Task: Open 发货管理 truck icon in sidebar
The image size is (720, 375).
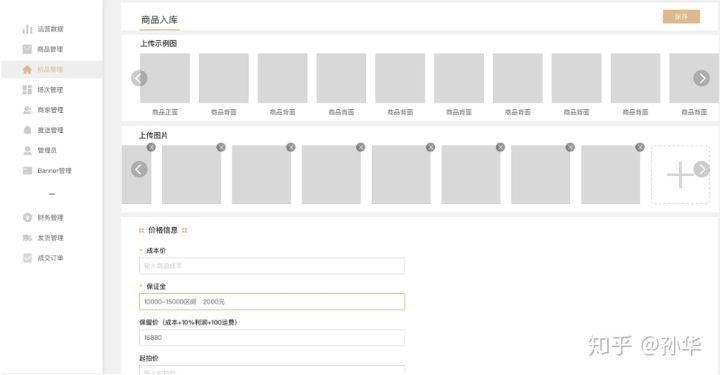Action: [x=27, y=237]
